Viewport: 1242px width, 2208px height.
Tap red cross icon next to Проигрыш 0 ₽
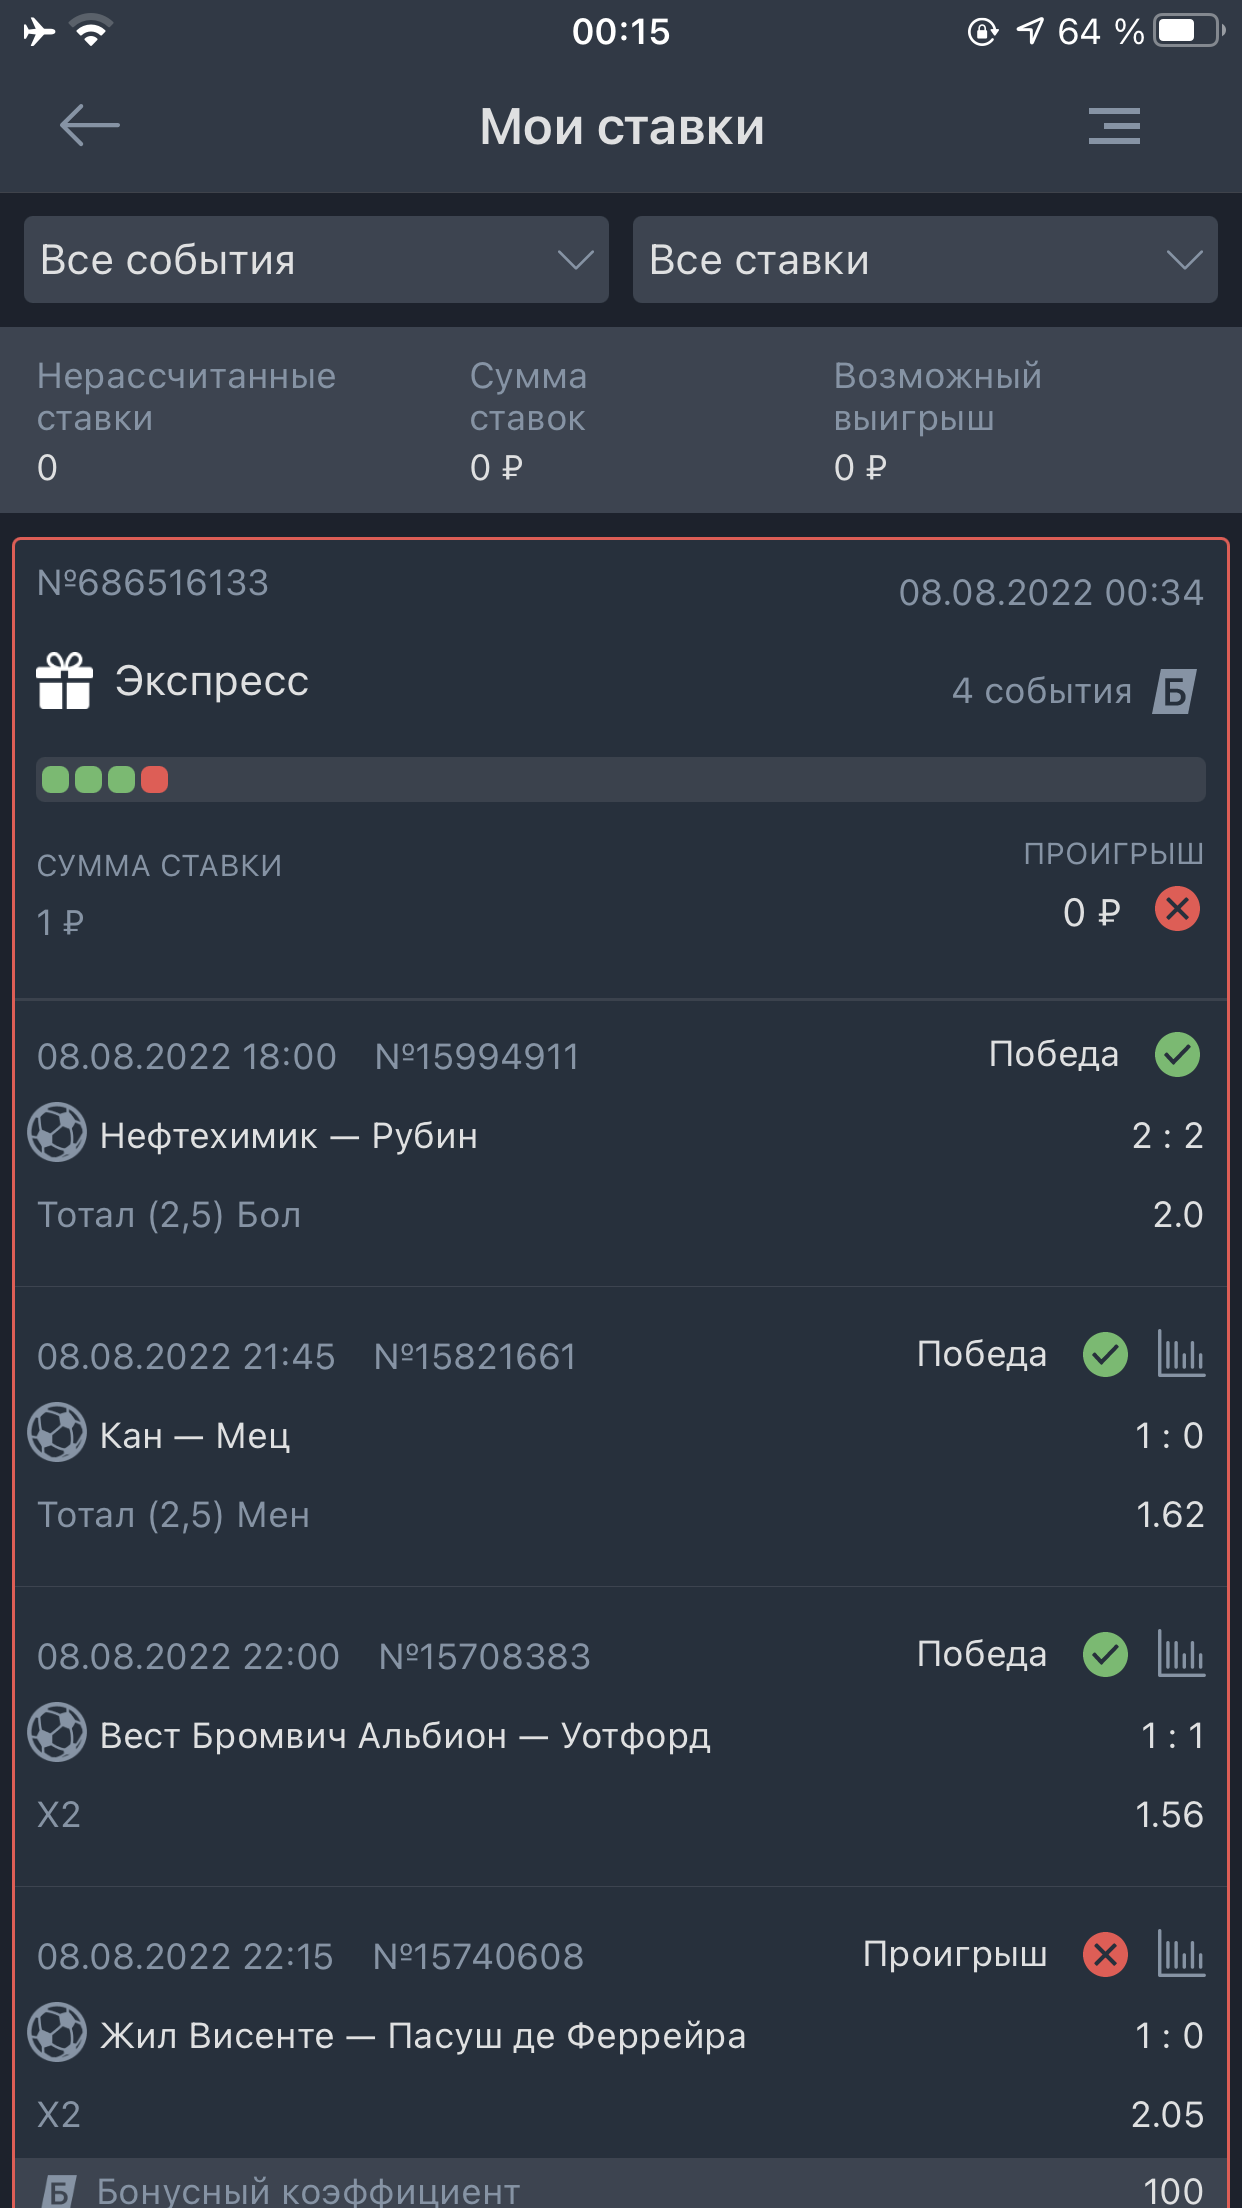(1177, 909)
